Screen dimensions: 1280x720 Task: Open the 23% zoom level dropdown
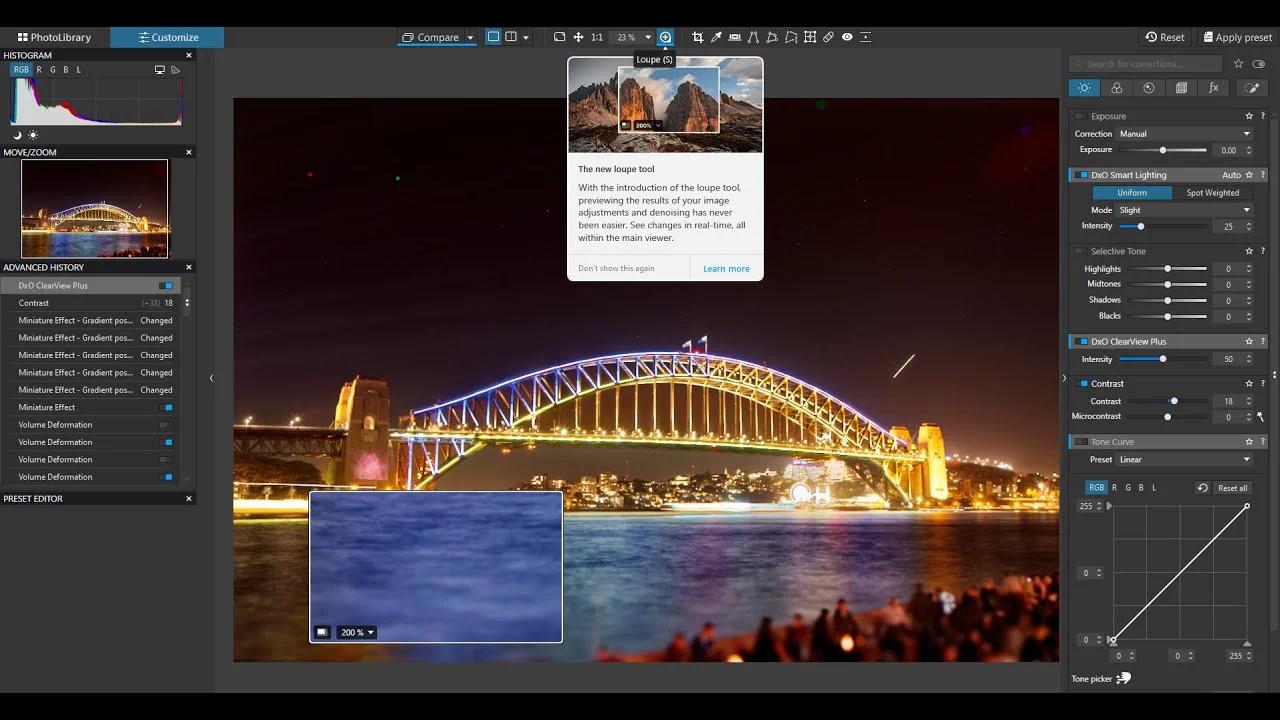click(x=648, y=37)
